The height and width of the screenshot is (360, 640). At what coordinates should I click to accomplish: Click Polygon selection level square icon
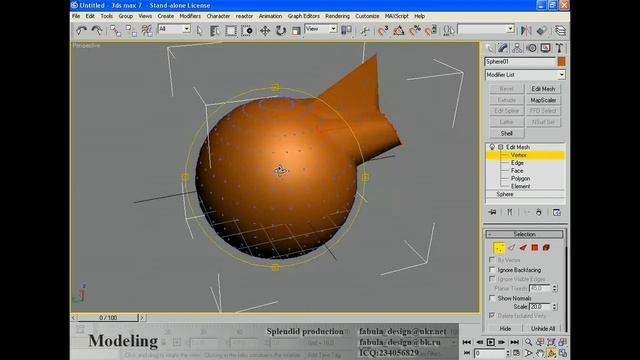click(535, 248)
